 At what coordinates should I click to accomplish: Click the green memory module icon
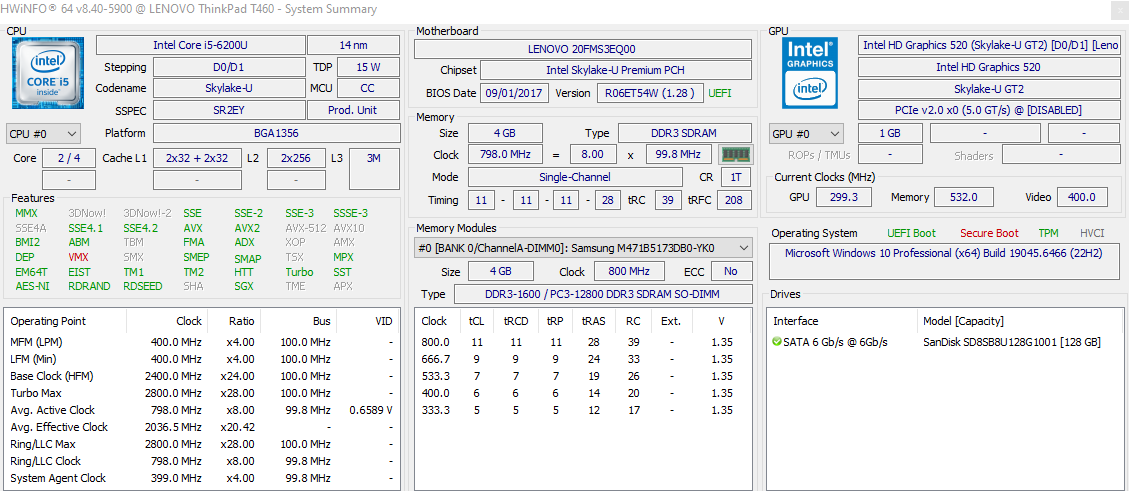735,155
